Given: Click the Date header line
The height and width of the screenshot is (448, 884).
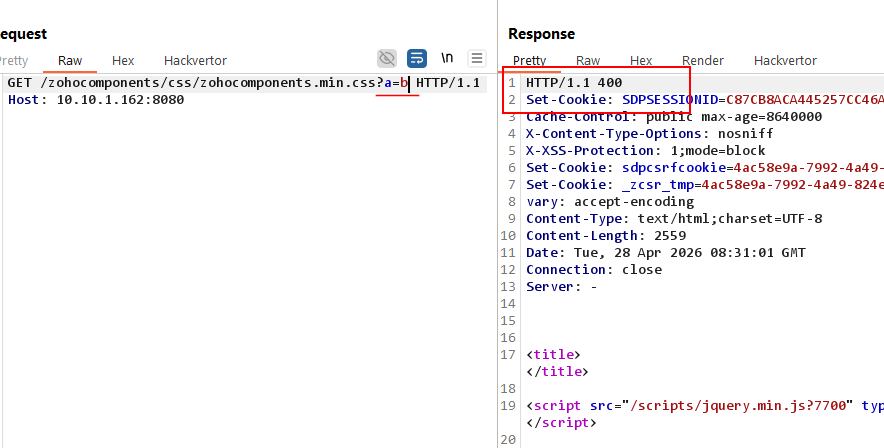Looking at the screenshot, I should tap(666, 252).
